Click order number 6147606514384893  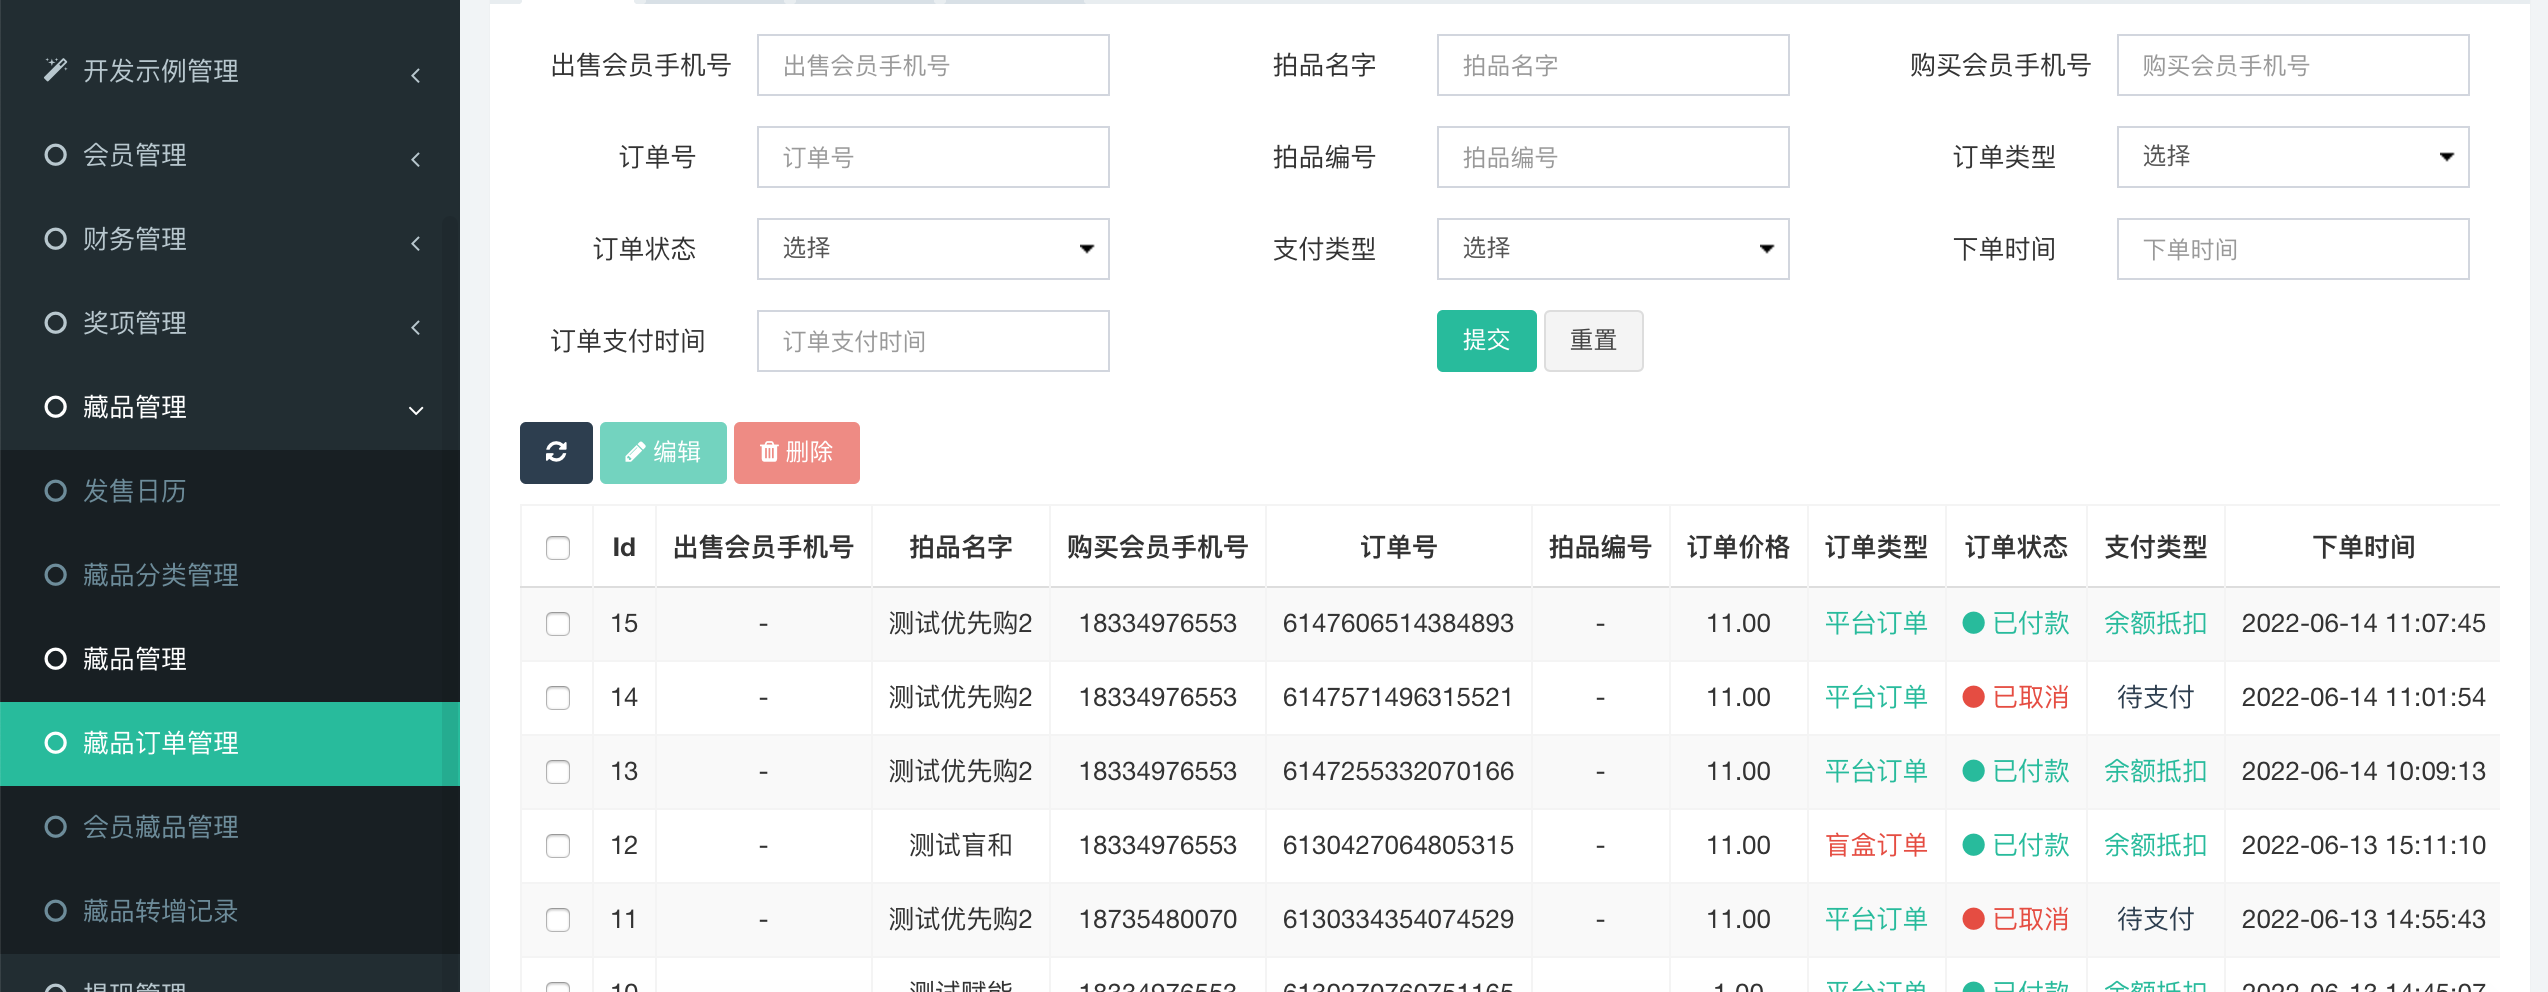coord(1398,623)
